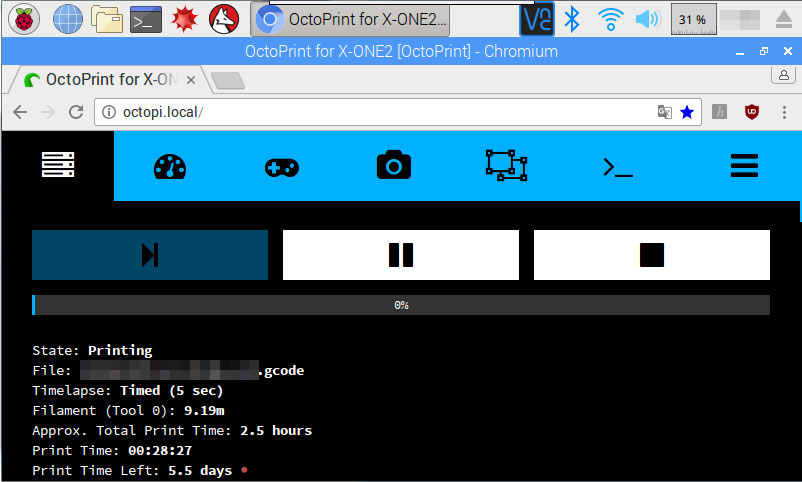Open Mathematica red spiky icon
Screen dimensions: 802x482
click(x=184, y=19)
